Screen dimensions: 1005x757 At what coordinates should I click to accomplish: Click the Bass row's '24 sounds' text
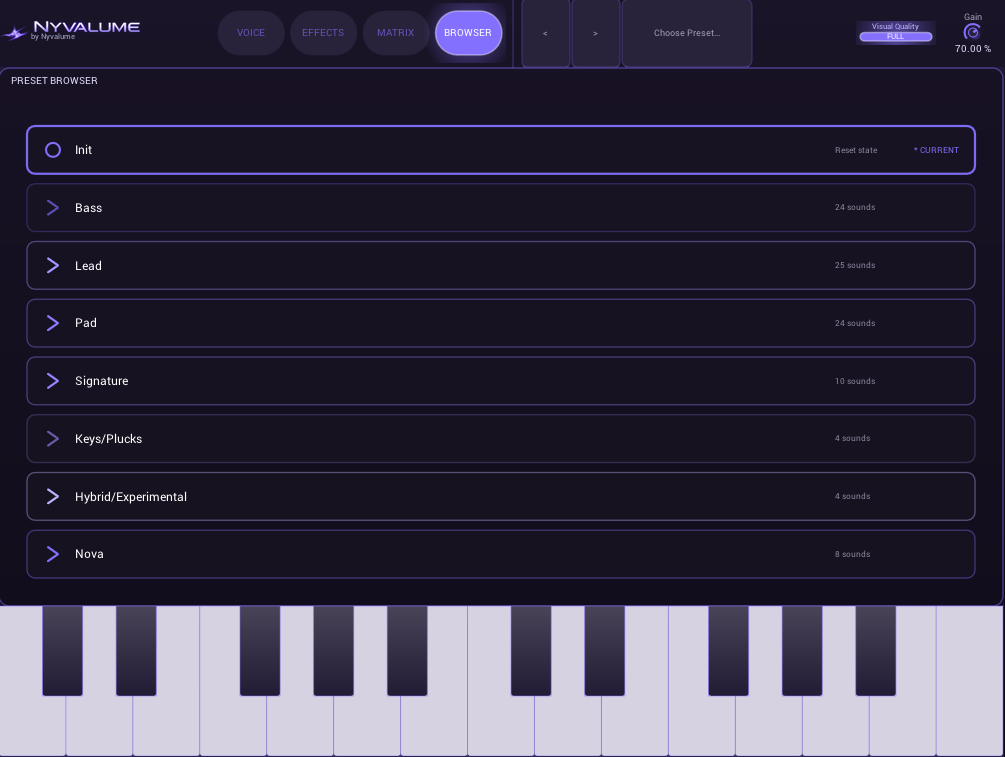[x=854, y=207]
